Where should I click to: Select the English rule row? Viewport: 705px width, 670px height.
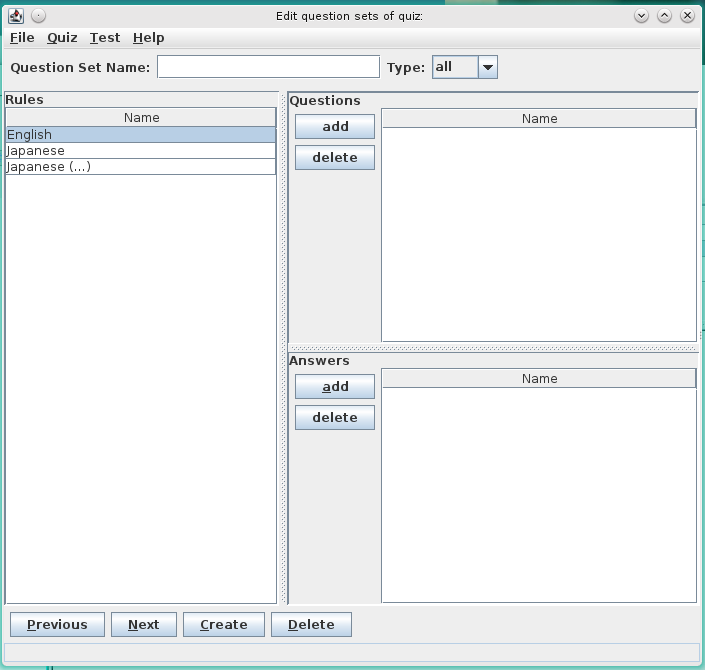point(141,135)
